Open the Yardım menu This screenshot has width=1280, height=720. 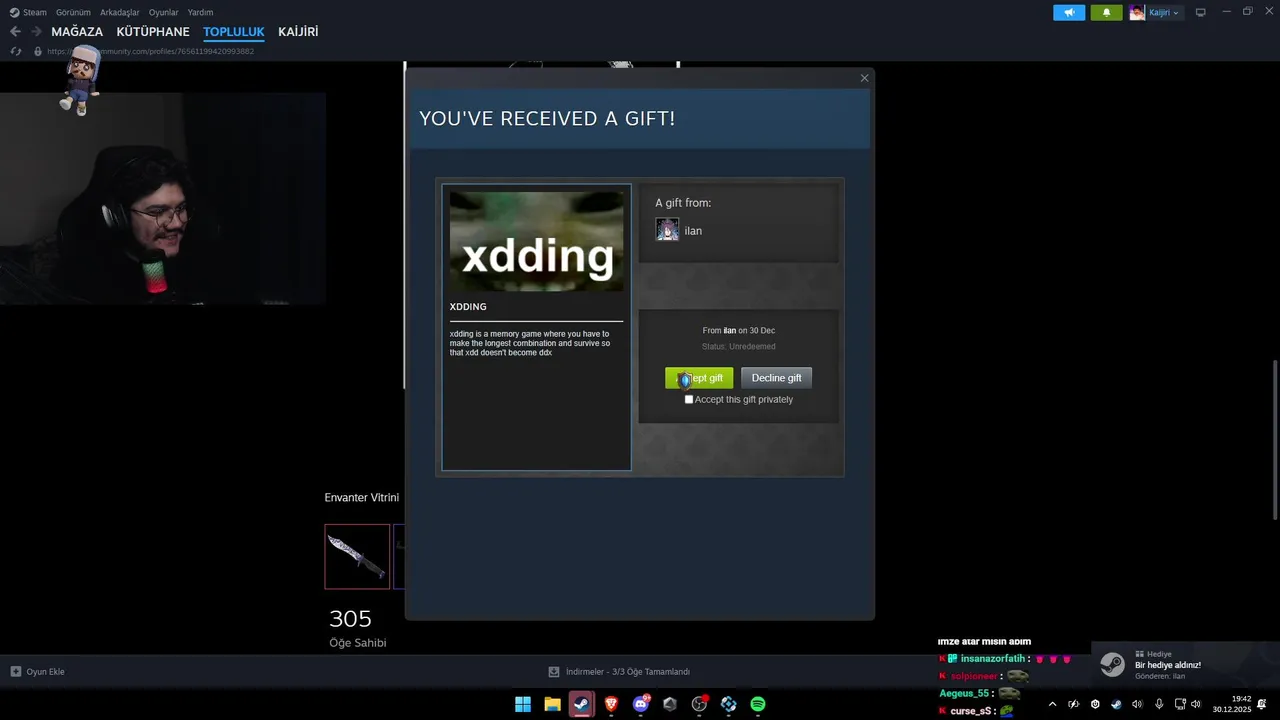(200, 12)
